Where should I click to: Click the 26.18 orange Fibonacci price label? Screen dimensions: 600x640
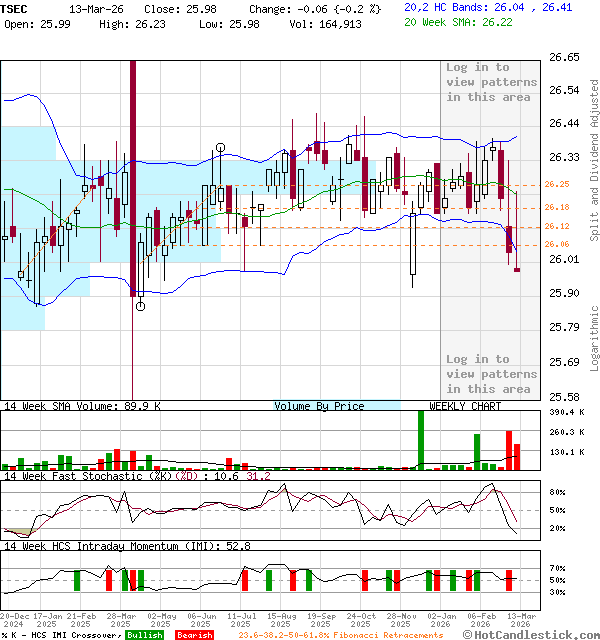tap(556, 207)
